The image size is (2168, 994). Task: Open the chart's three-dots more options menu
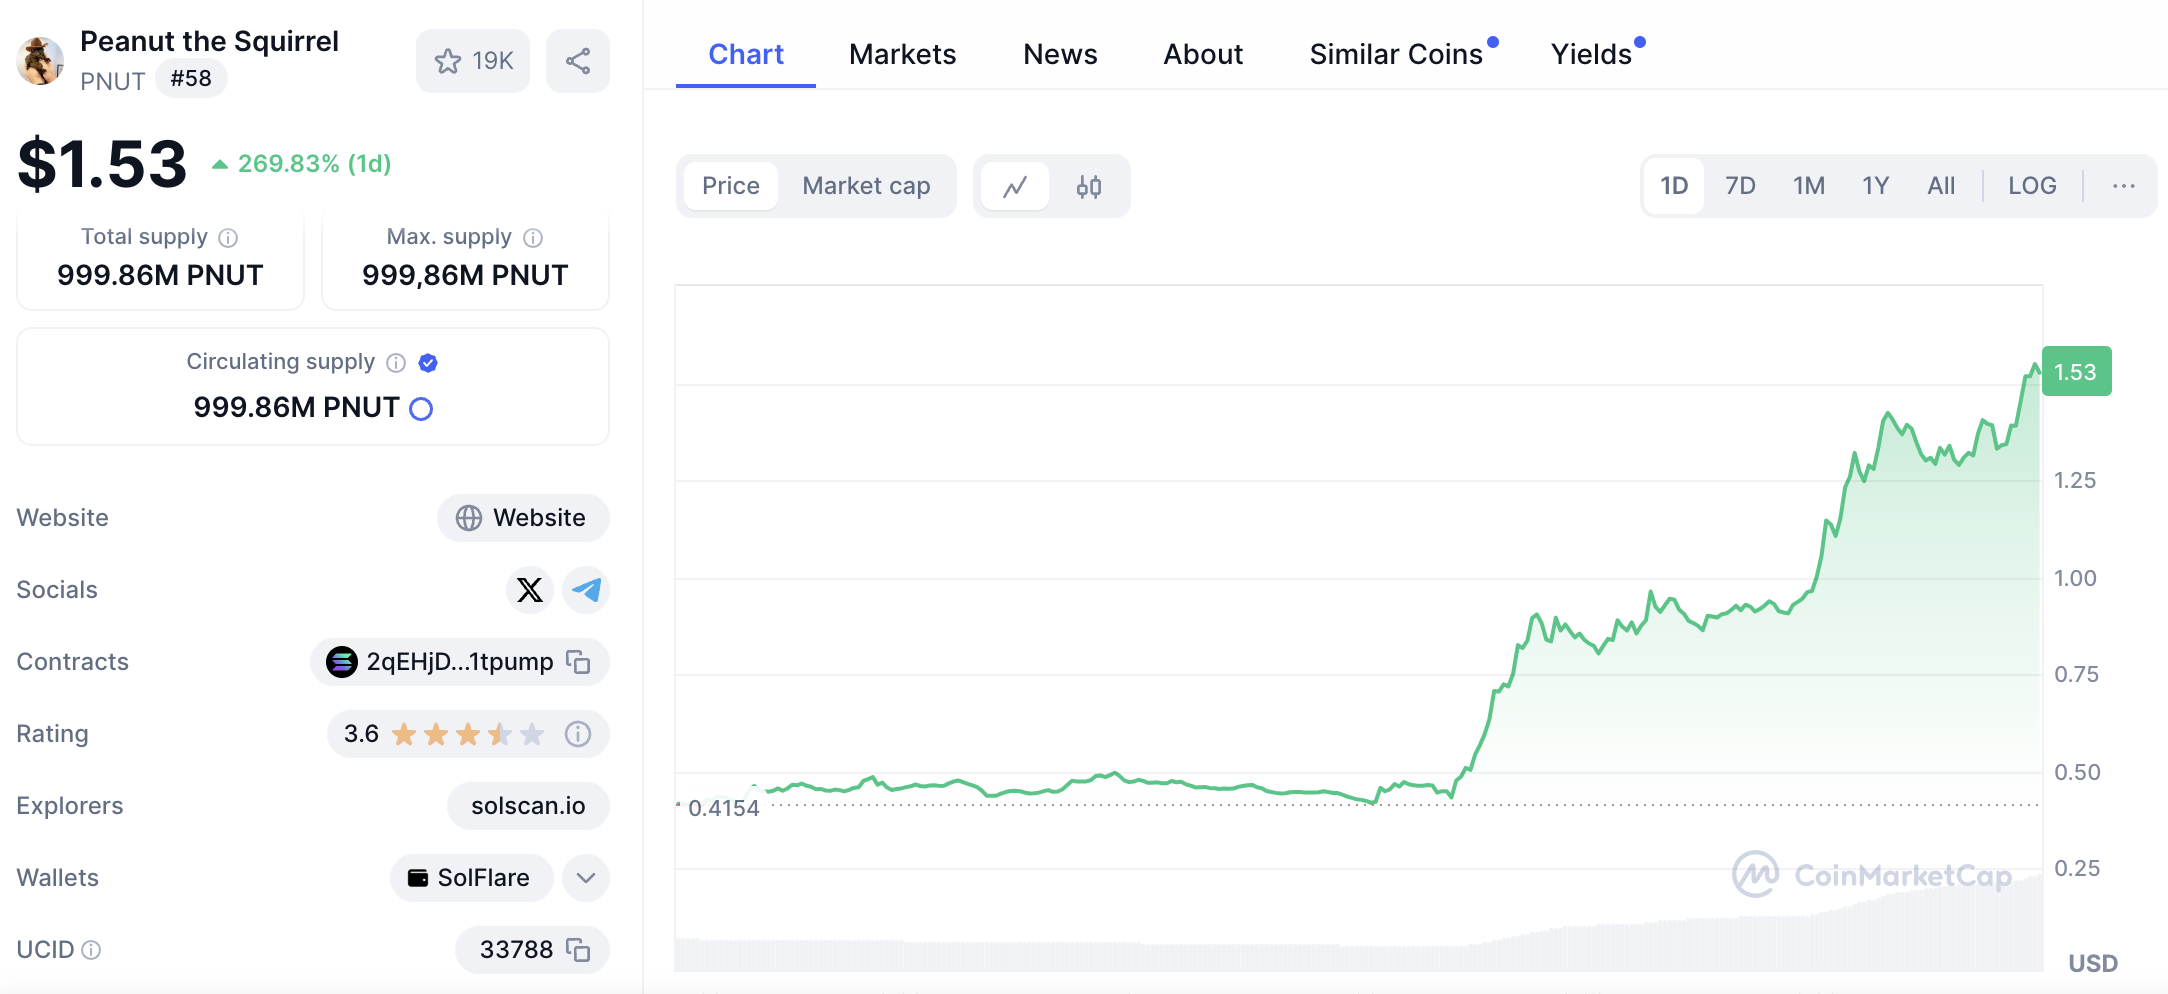(x=2123, y=186)
